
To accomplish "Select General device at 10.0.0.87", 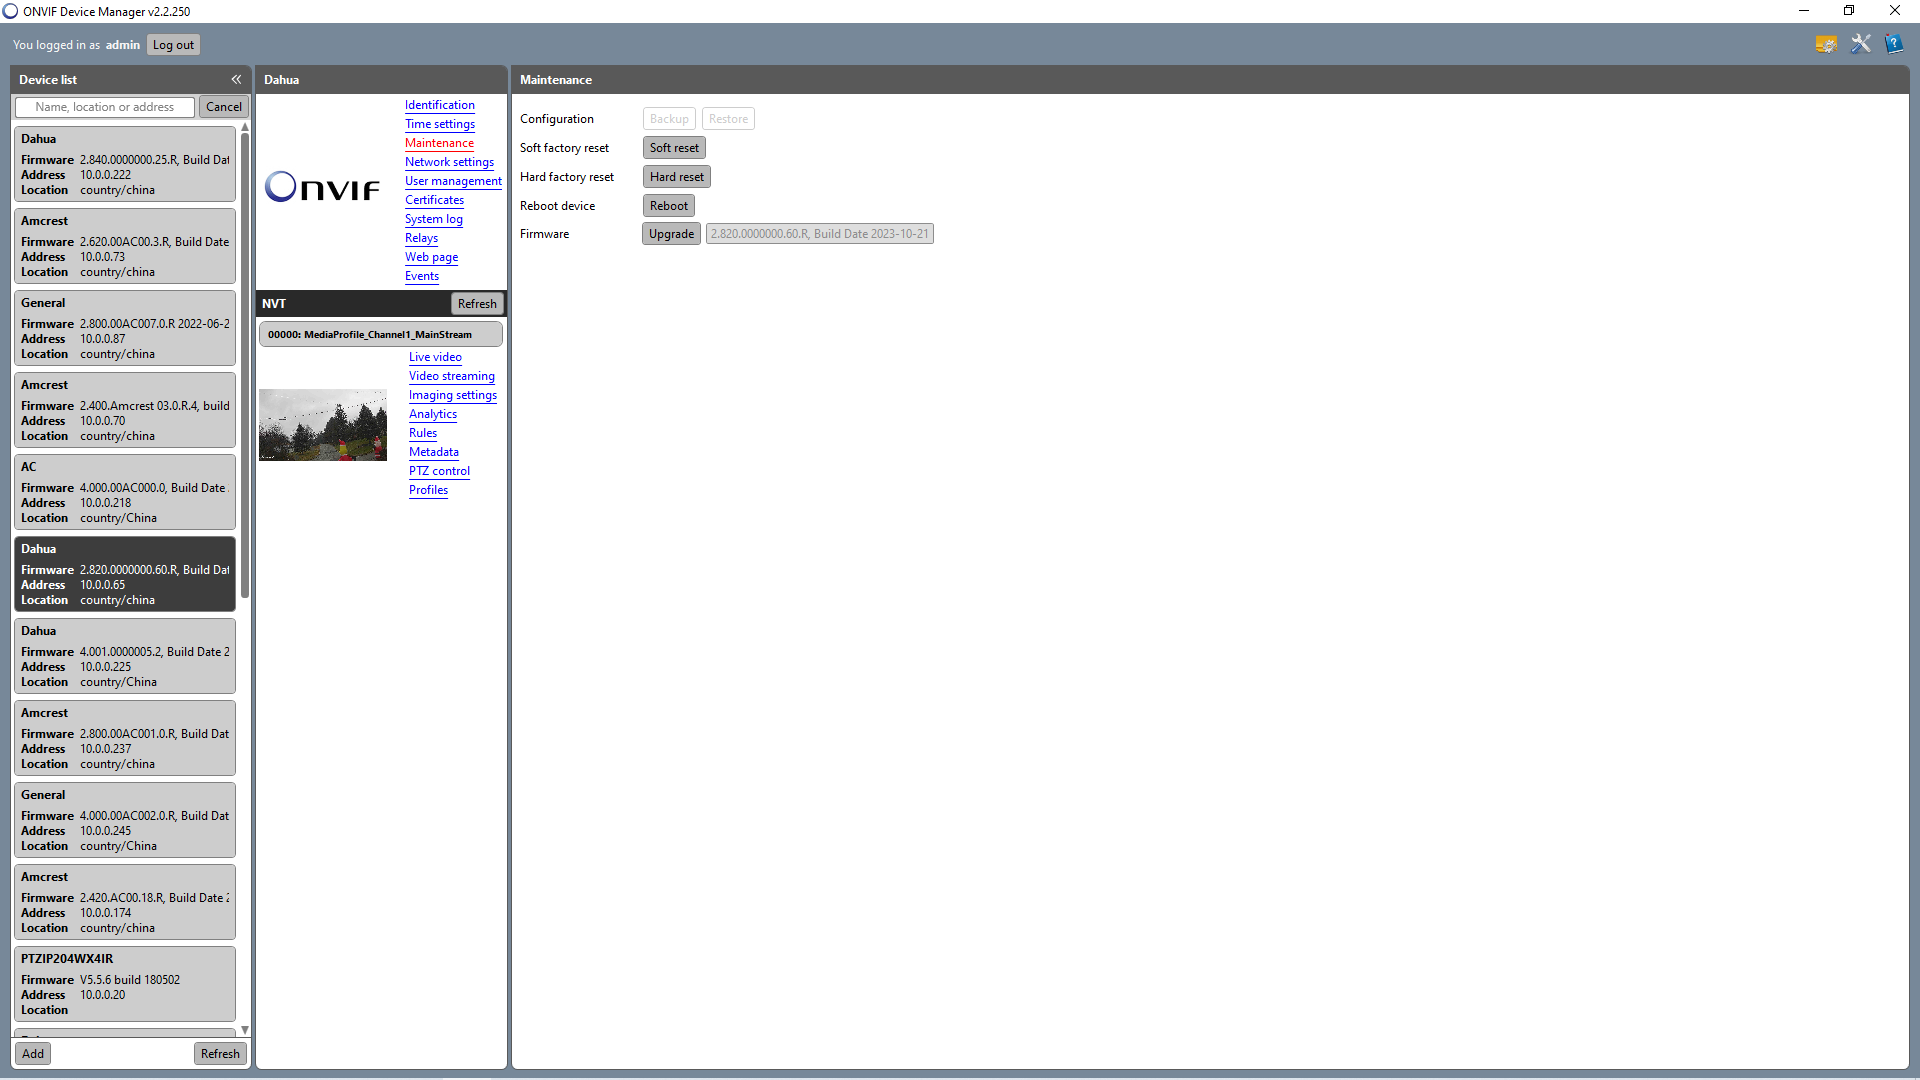I will [x=125, y=328].
